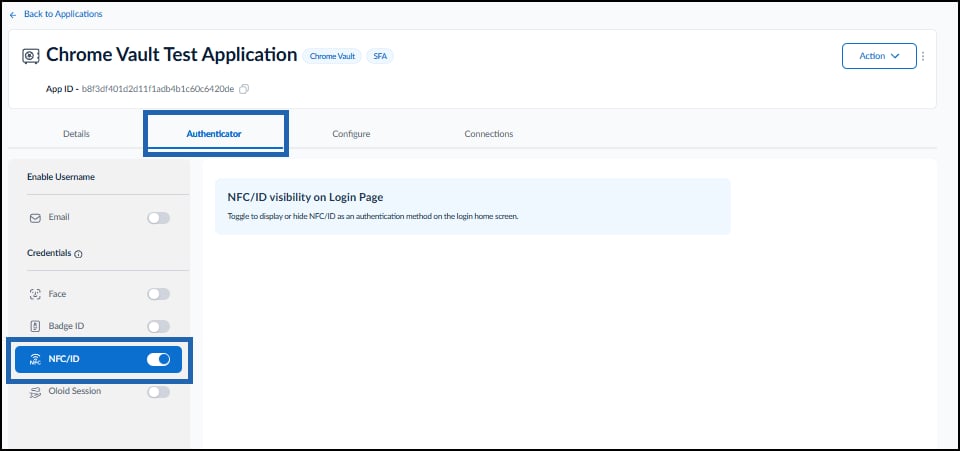This screenshot has height=451, width=960.
Task: Open the three-dot more options menu
Action: click(x=923, y=56)
